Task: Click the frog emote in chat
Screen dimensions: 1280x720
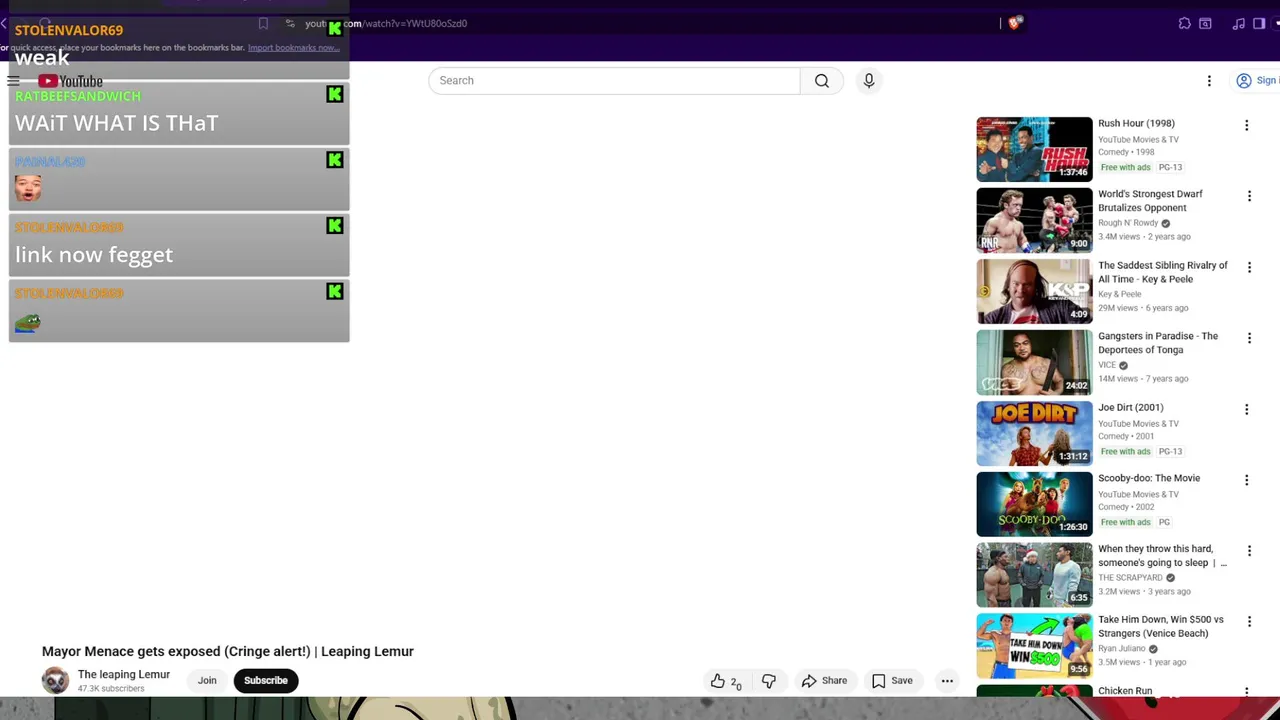Action: point(28,322)
